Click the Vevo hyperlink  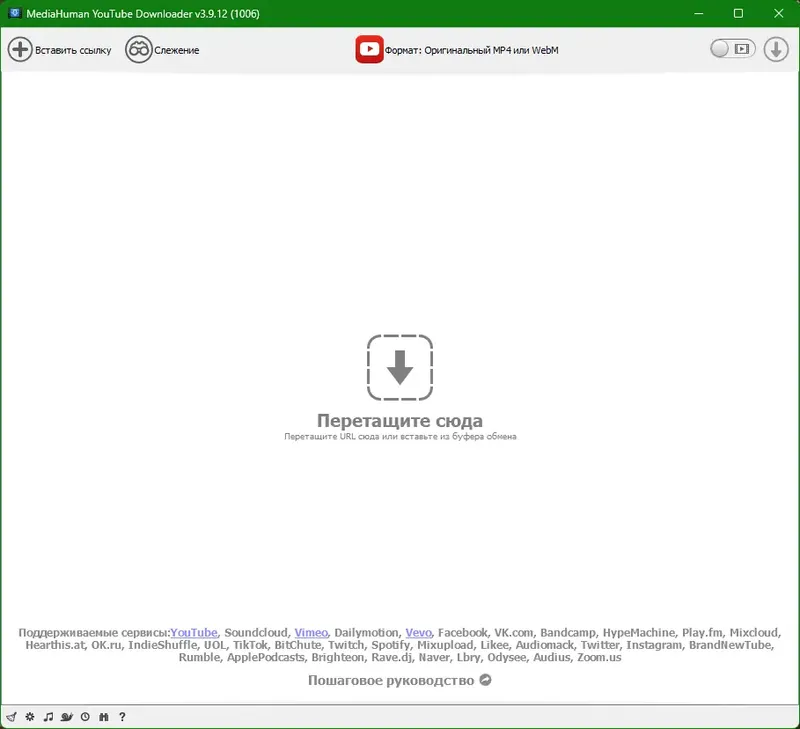420,632
